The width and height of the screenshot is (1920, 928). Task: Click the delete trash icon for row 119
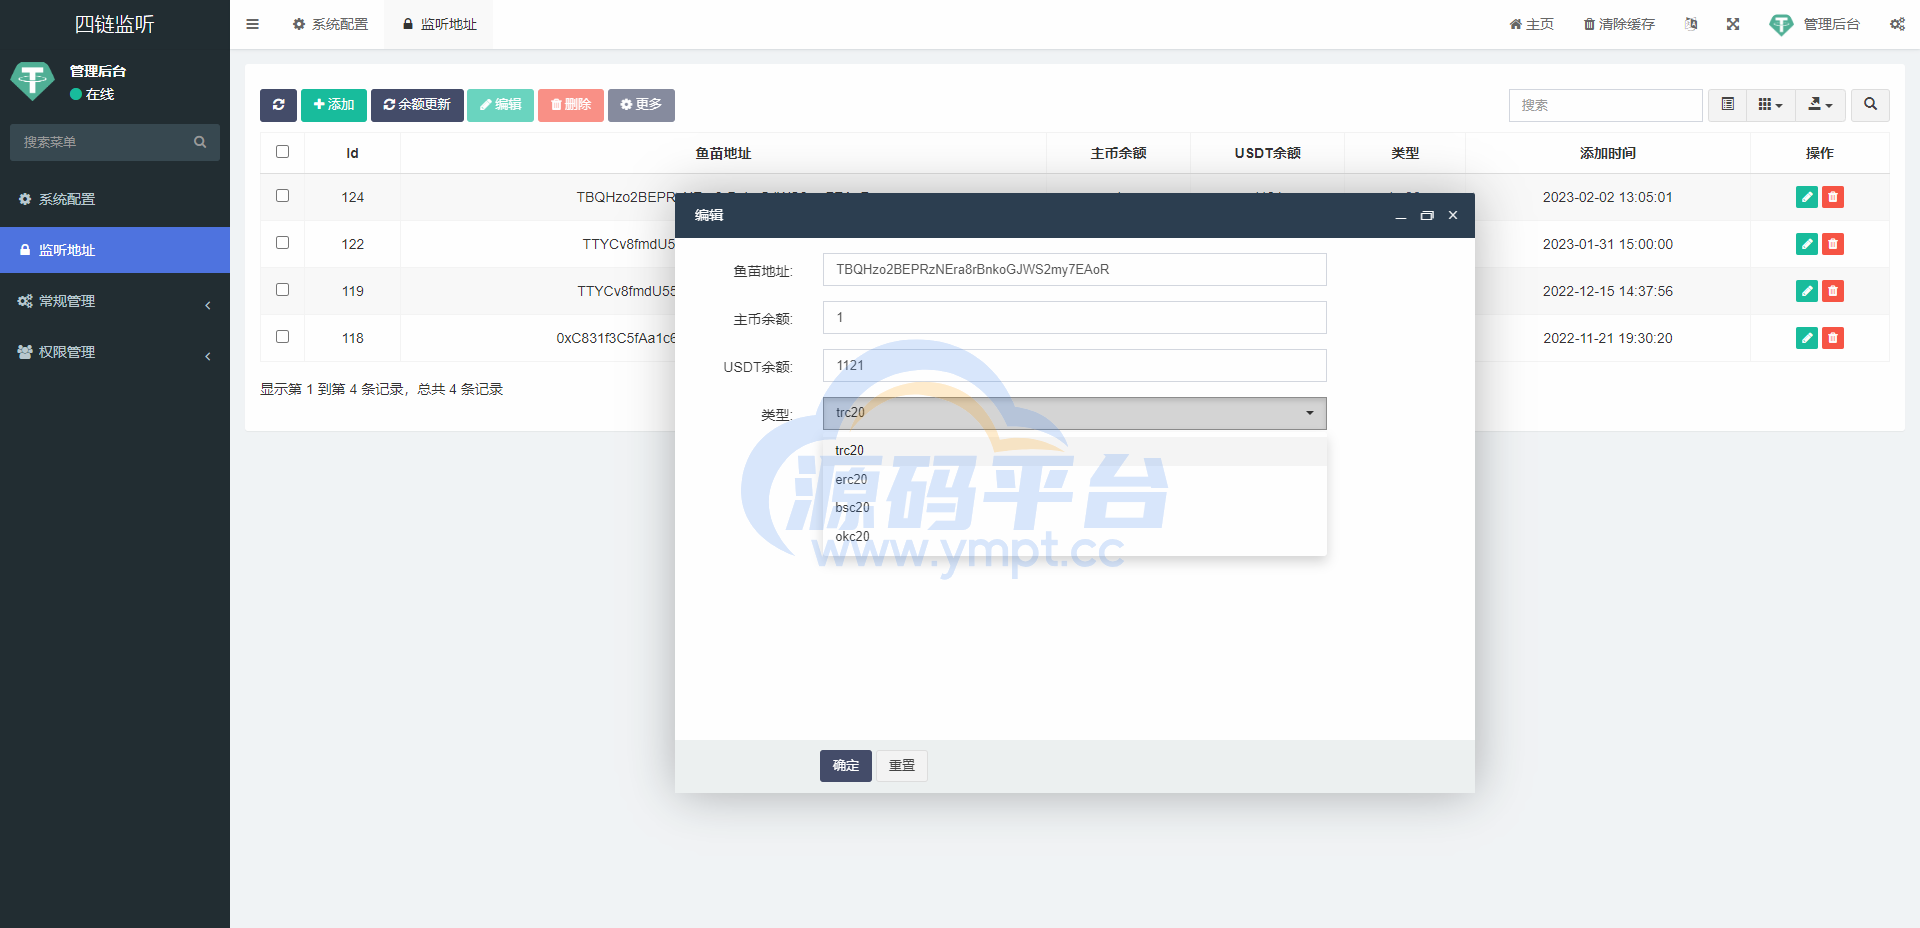1833,291
